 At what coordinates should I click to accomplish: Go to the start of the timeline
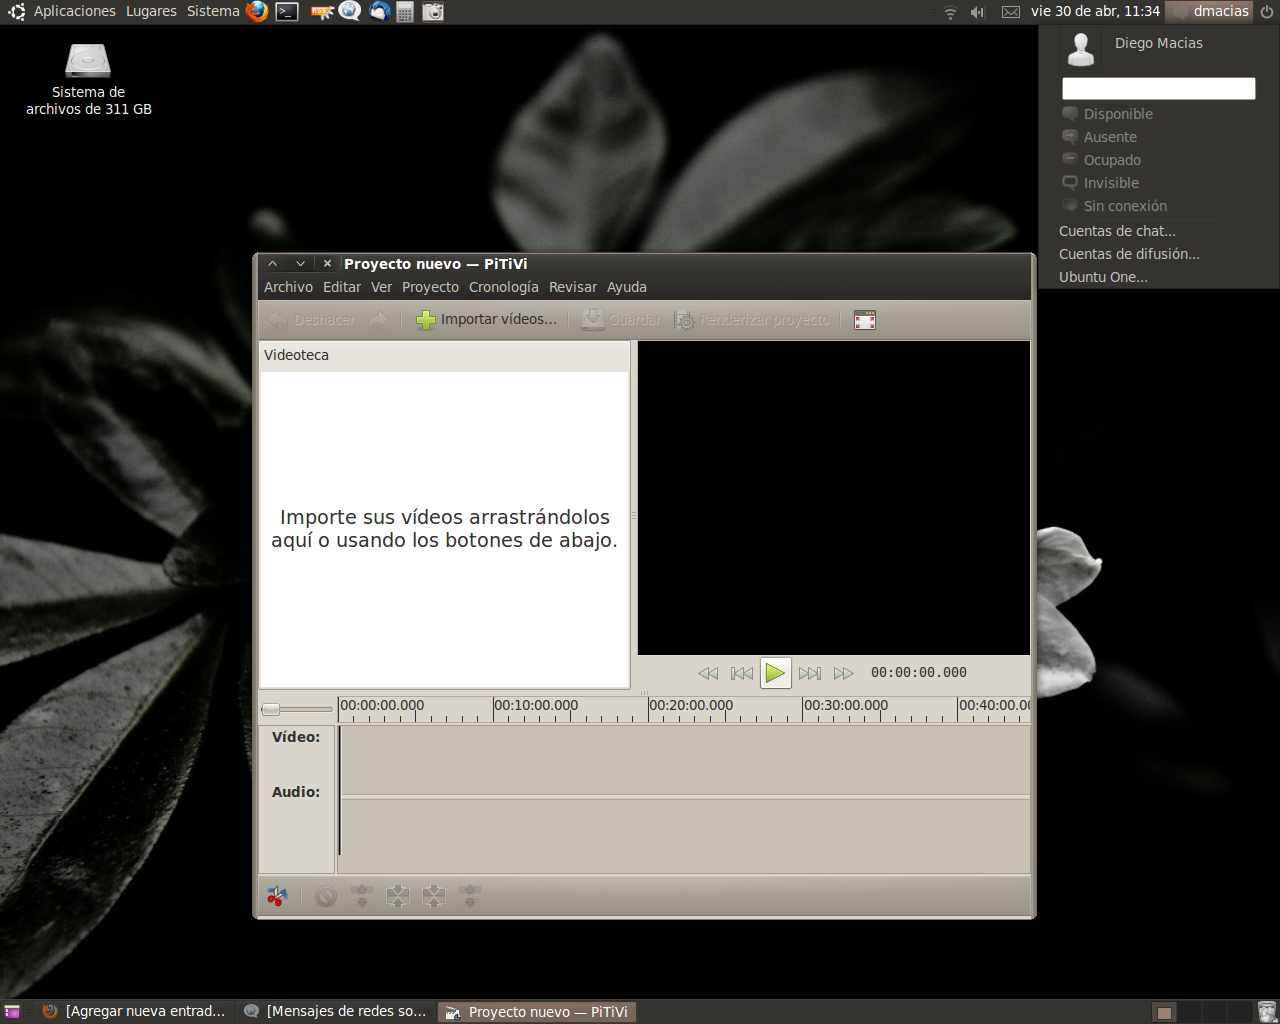[741, 673]
